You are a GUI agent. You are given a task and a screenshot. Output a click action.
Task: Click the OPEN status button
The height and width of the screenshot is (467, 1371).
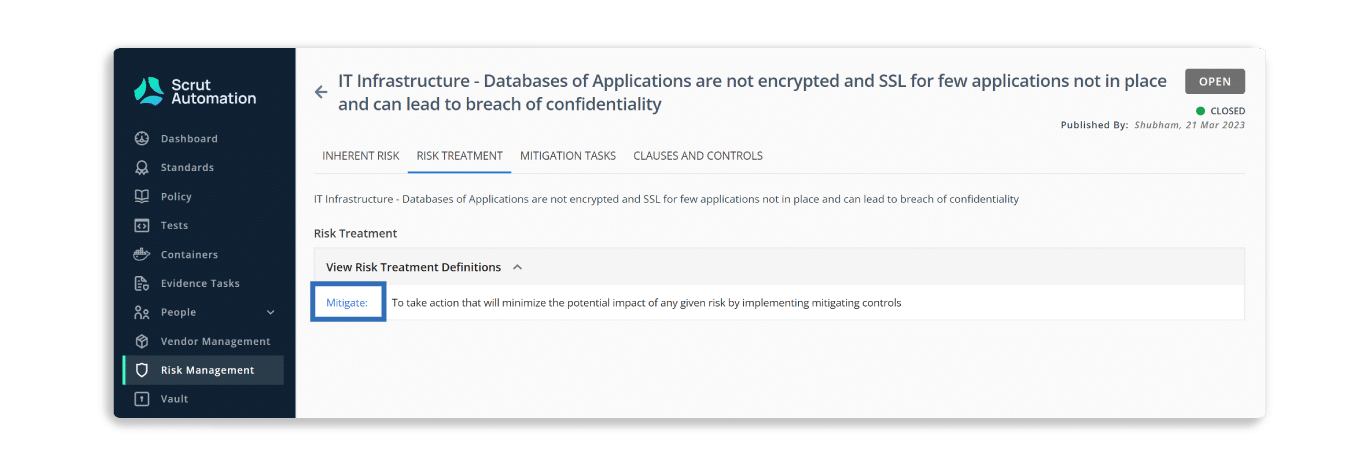(x=1215, y=82)
